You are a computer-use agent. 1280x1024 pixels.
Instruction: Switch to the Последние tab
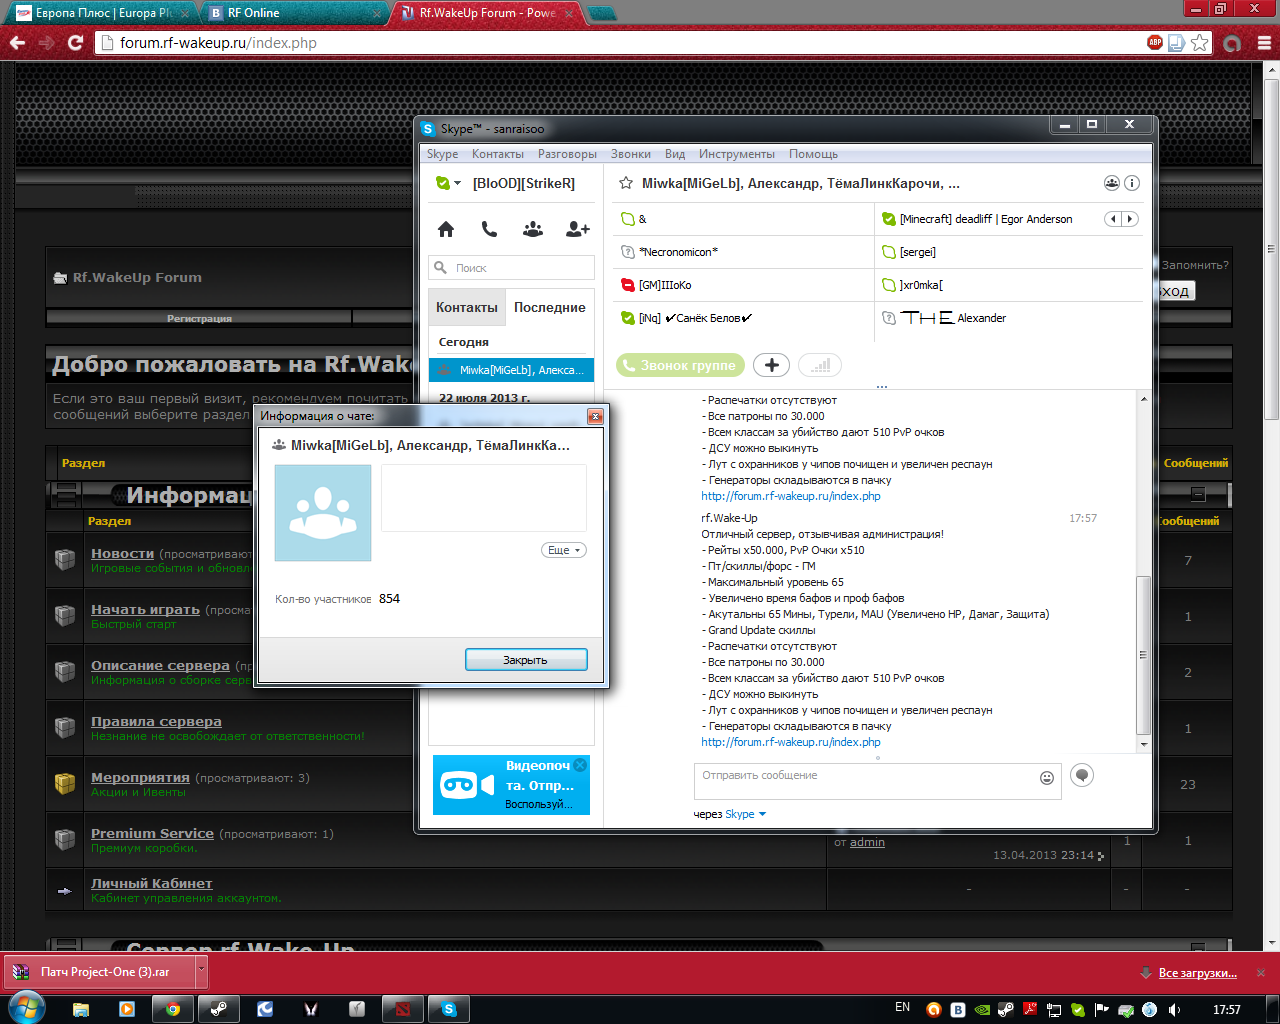549,307
